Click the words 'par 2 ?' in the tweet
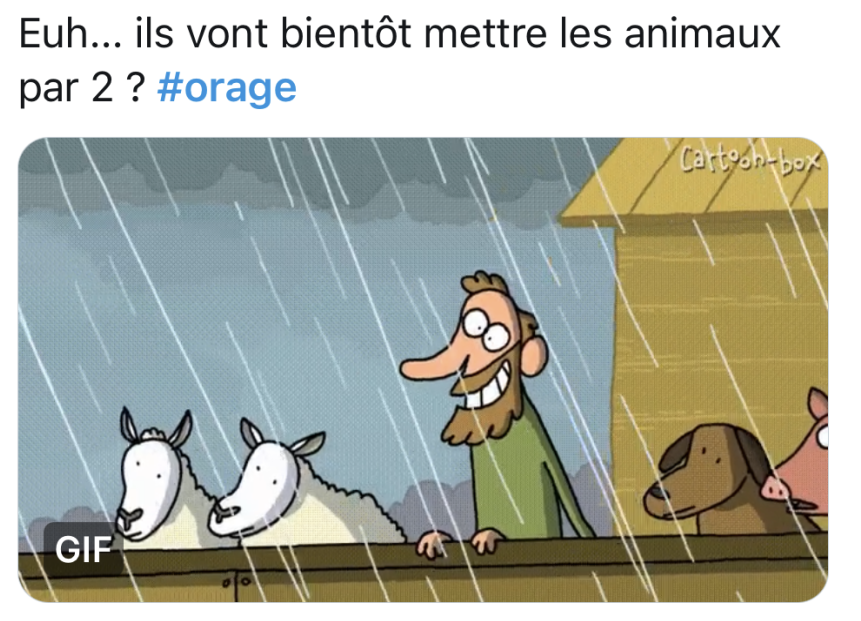861x621 pixels. 82,88
